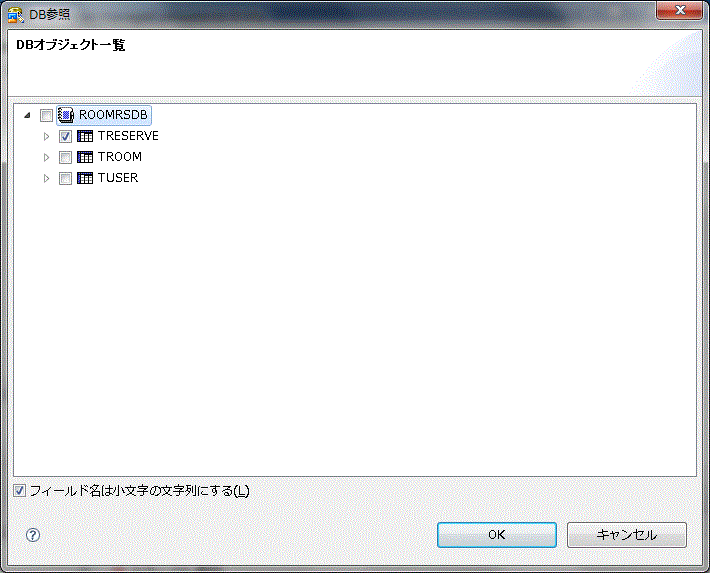Click the ROOMRSDB database icon

66,115
